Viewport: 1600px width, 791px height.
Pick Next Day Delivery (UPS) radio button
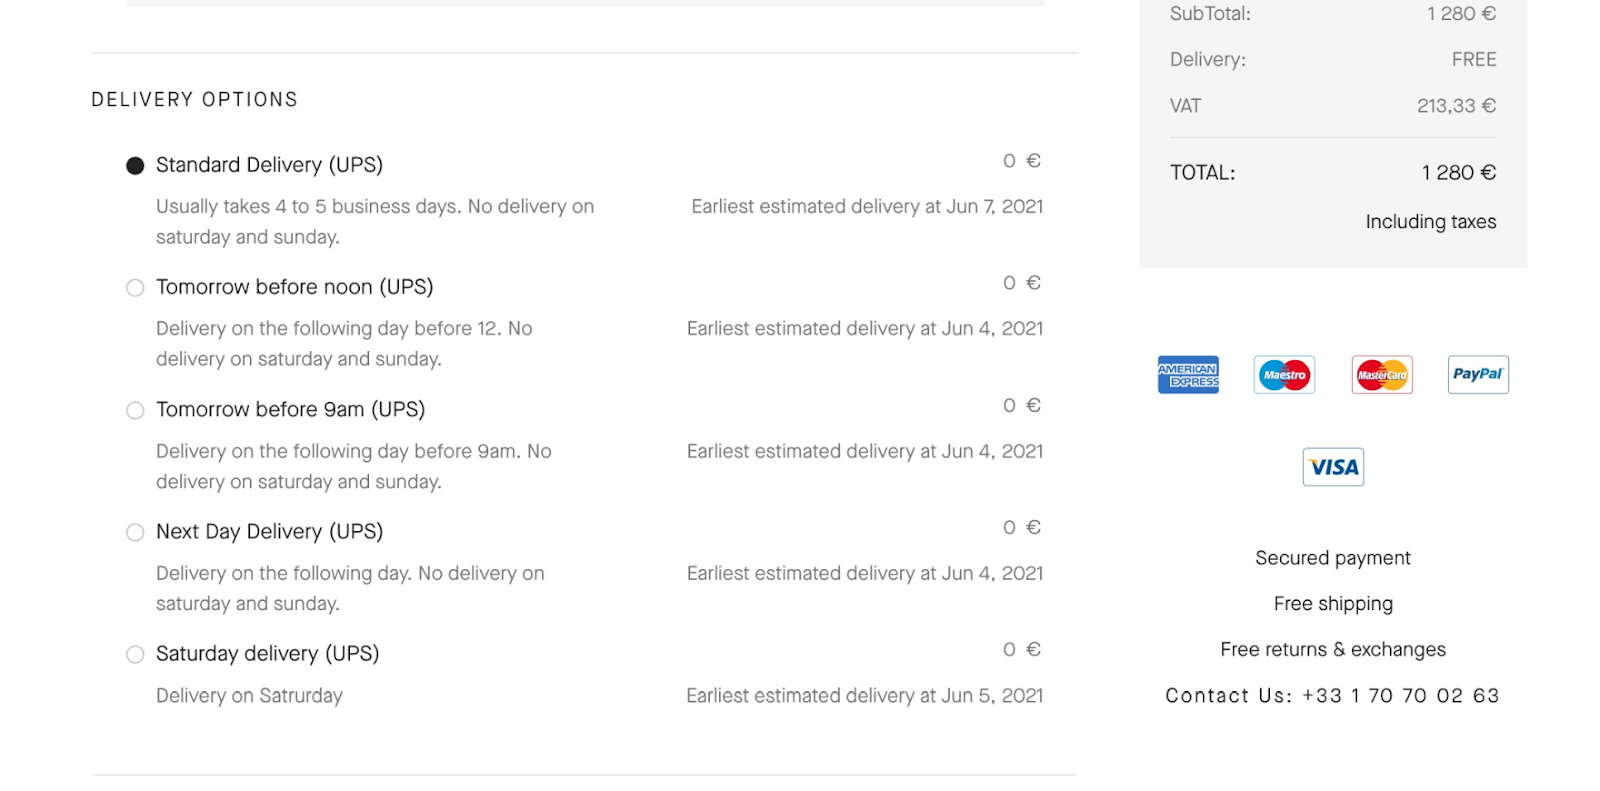pyautogui.click(x=135, y=533)
